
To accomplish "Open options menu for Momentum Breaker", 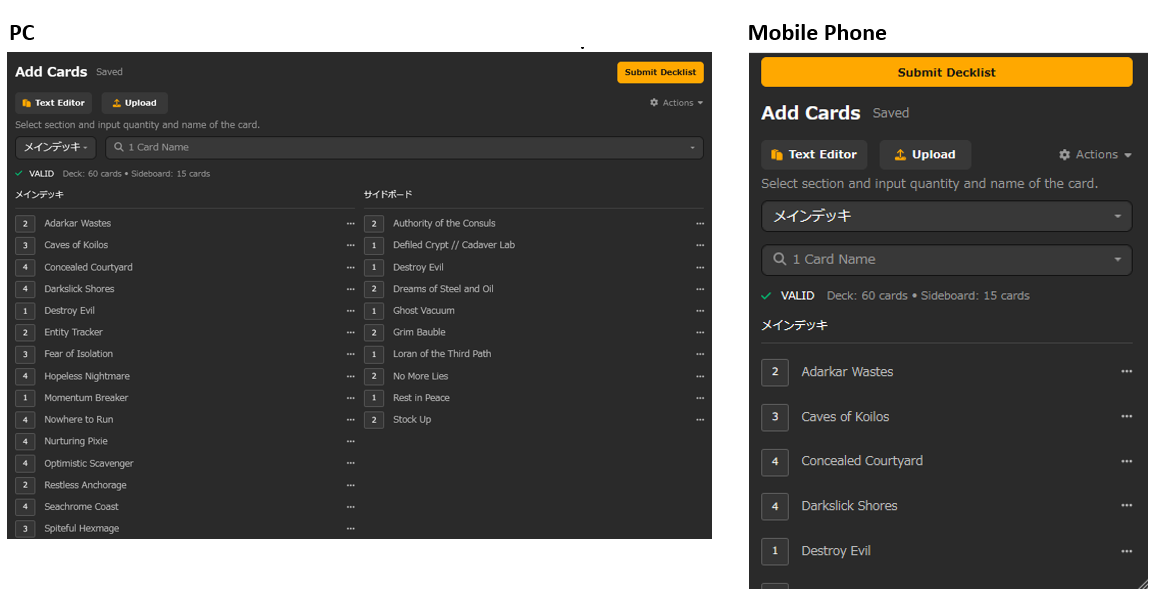I will (350, 398).
